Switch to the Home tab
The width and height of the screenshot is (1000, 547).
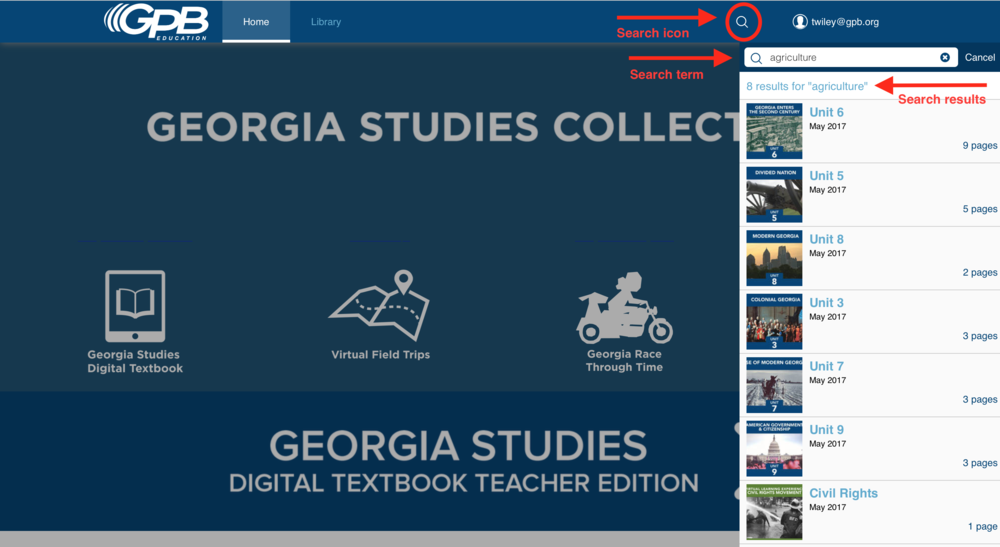pyautogui.click(x=256, y=22)
